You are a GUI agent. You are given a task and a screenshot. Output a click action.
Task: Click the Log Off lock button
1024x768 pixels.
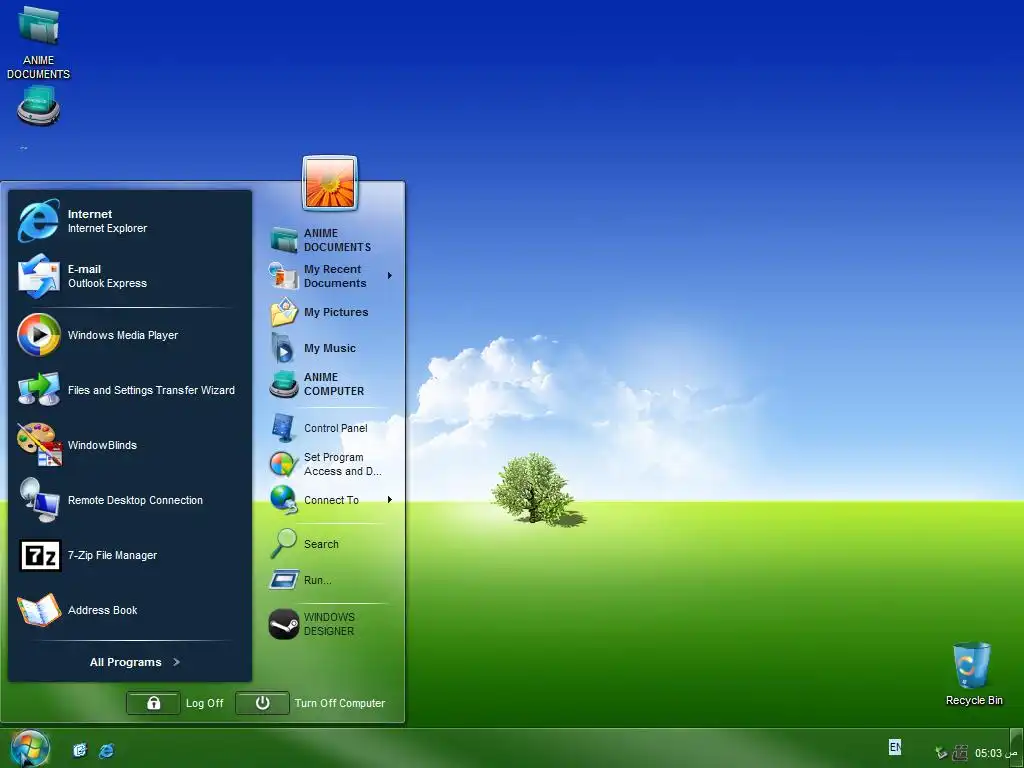(x=153, y=703)
